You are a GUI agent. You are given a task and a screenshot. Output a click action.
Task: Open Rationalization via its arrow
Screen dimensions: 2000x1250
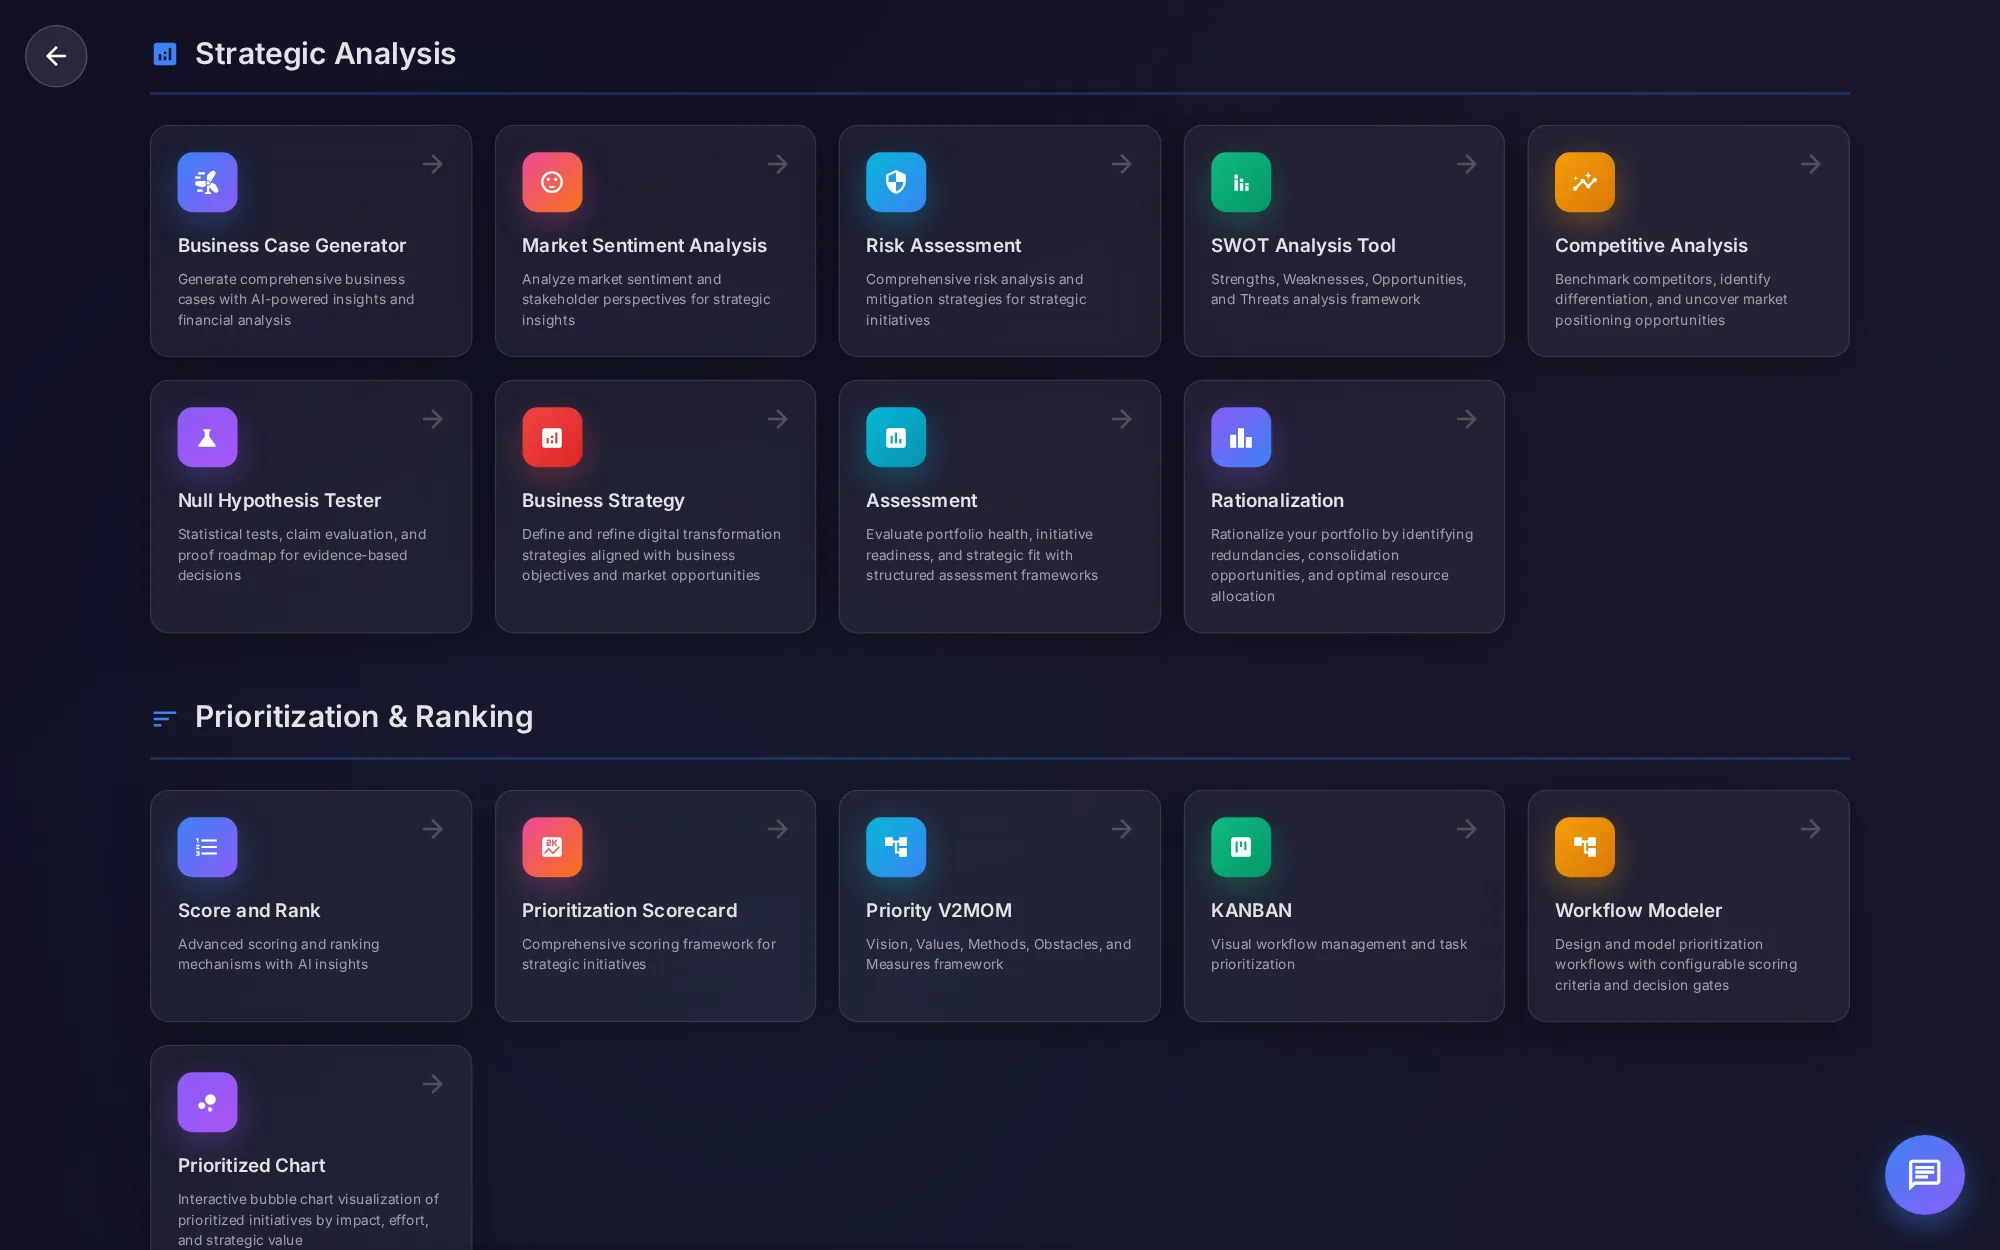(x=1467, y=419)
